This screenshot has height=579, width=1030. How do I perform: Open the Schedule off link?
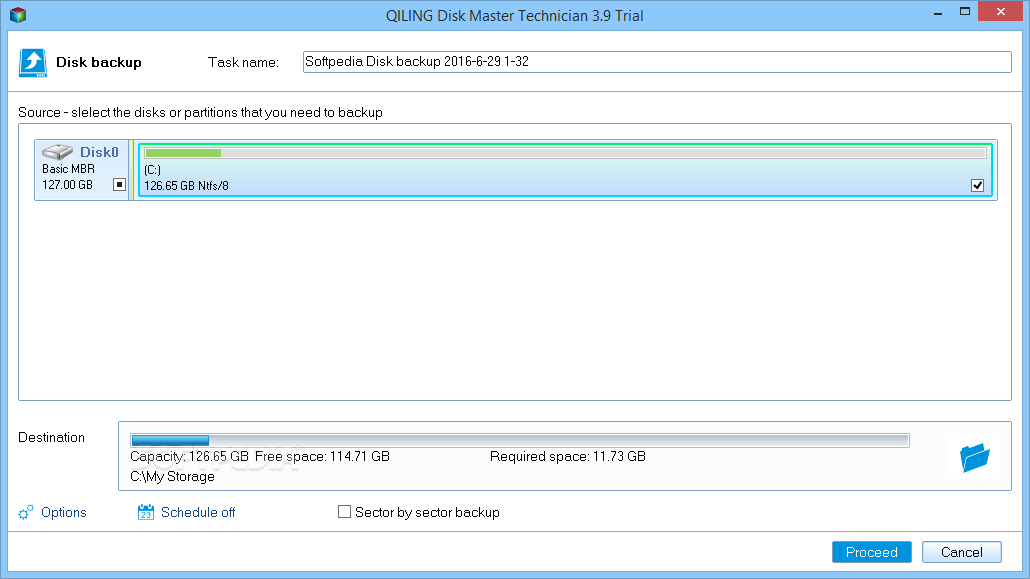click(198, 513)
